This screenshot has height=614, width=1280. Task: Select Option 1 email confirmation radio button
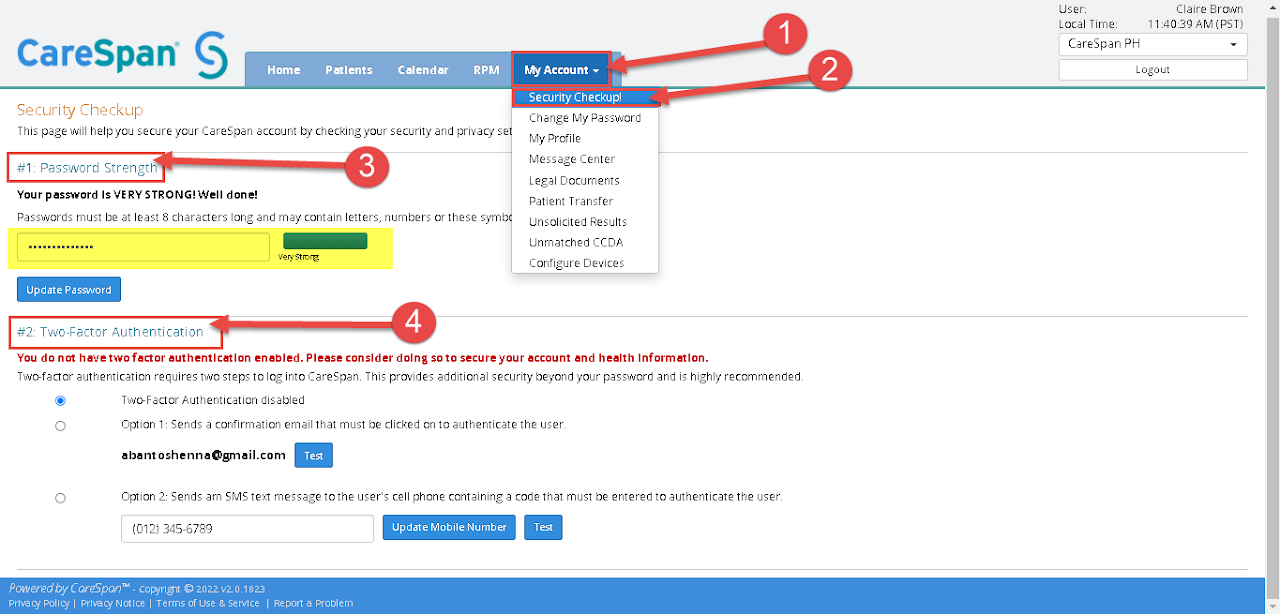pos(60,425)
